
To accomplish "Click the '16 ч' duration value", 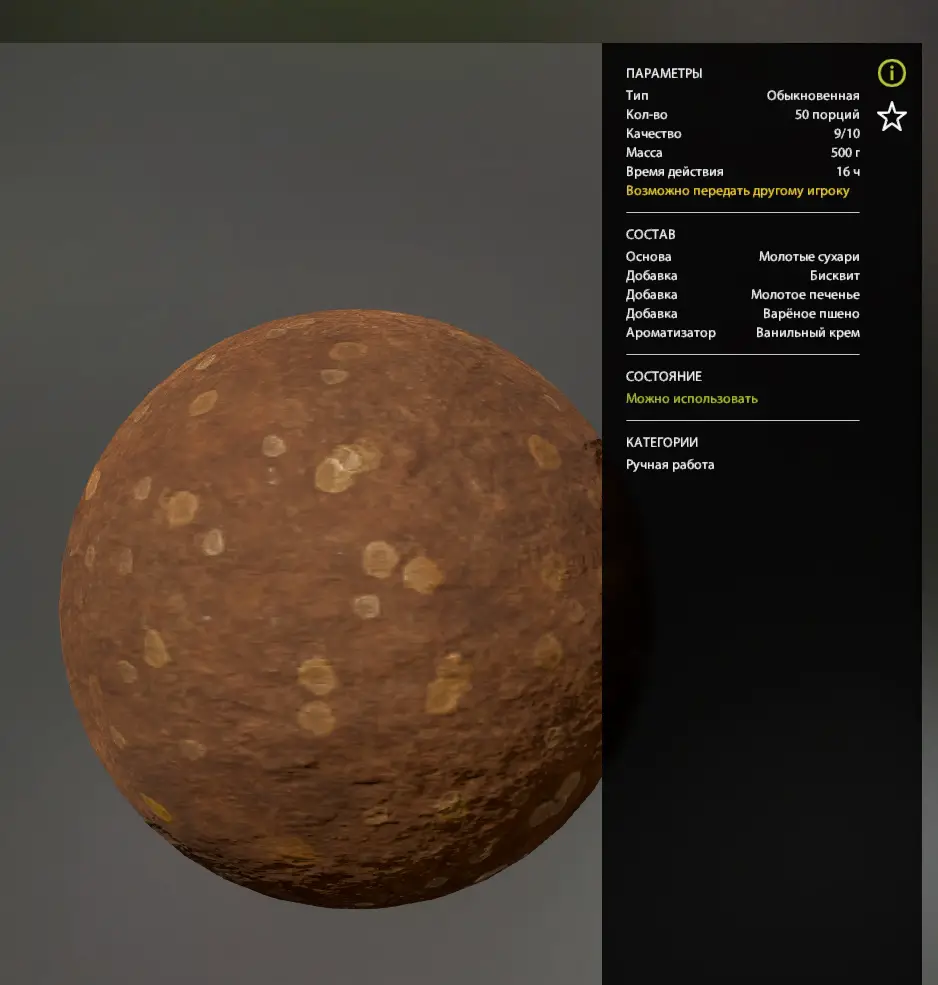I will [x=848, y=171].
